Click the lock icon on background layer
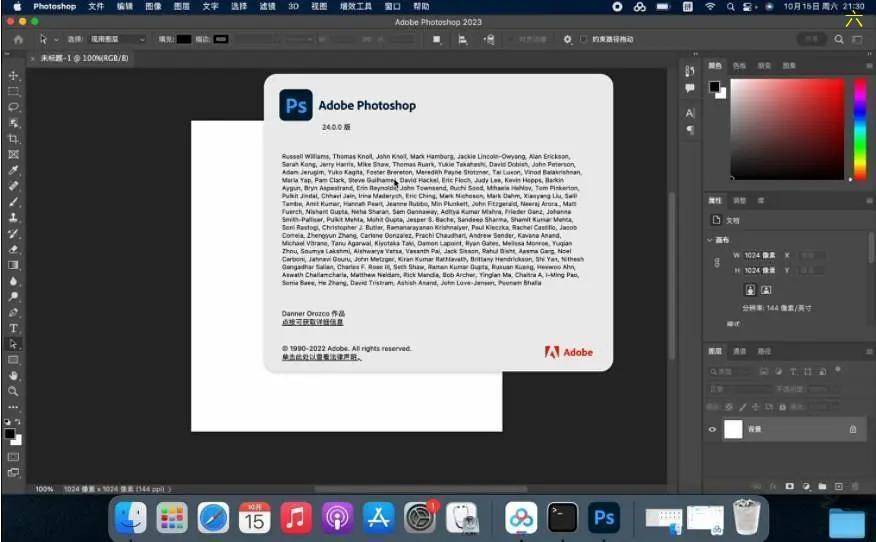876x542 pixels. coord(853,429)
